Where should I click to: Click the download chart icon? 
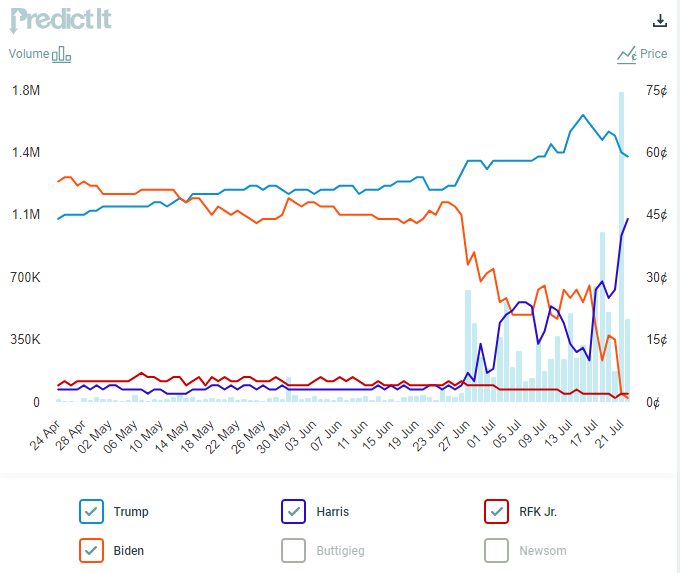[659, 21]
